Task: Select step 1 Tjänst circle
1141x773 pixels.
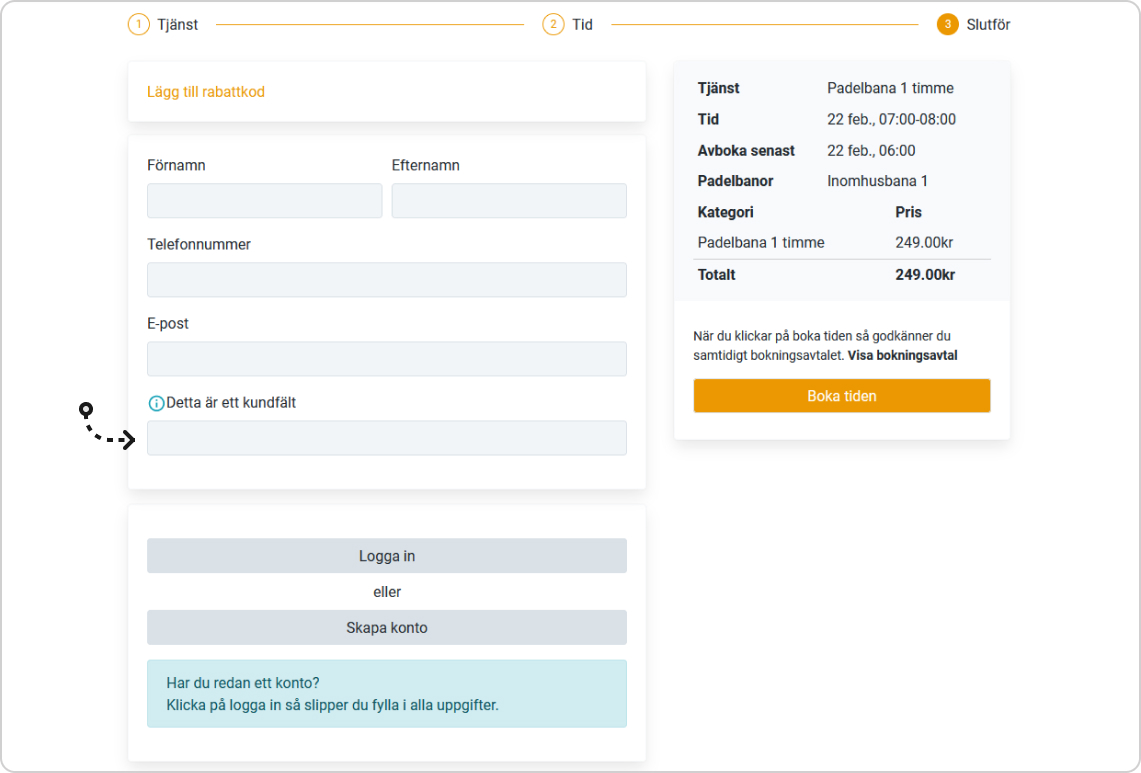Action: (x=138, y=25)
